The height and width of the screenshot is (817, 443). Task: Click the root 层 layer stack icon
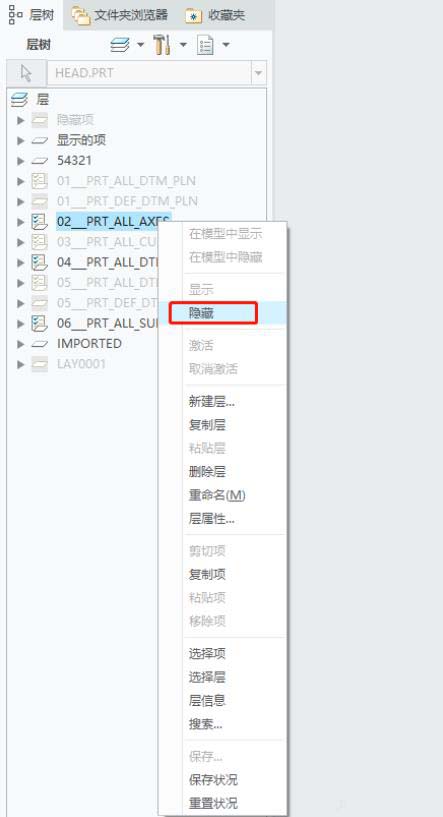19,100
